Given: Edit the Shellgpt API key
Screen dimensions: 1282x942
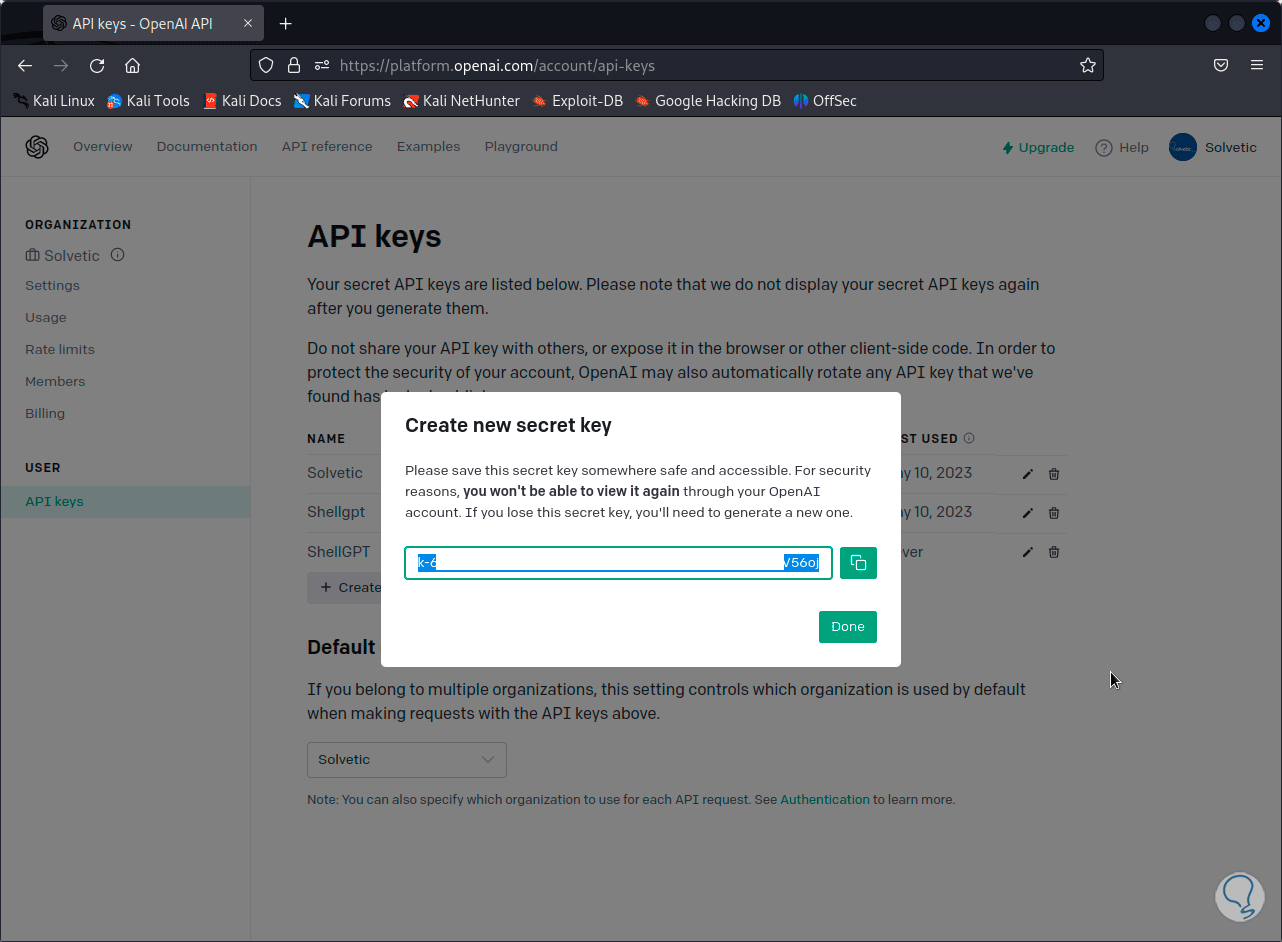Looking at the screenshot, I should tap(1028, 513).
